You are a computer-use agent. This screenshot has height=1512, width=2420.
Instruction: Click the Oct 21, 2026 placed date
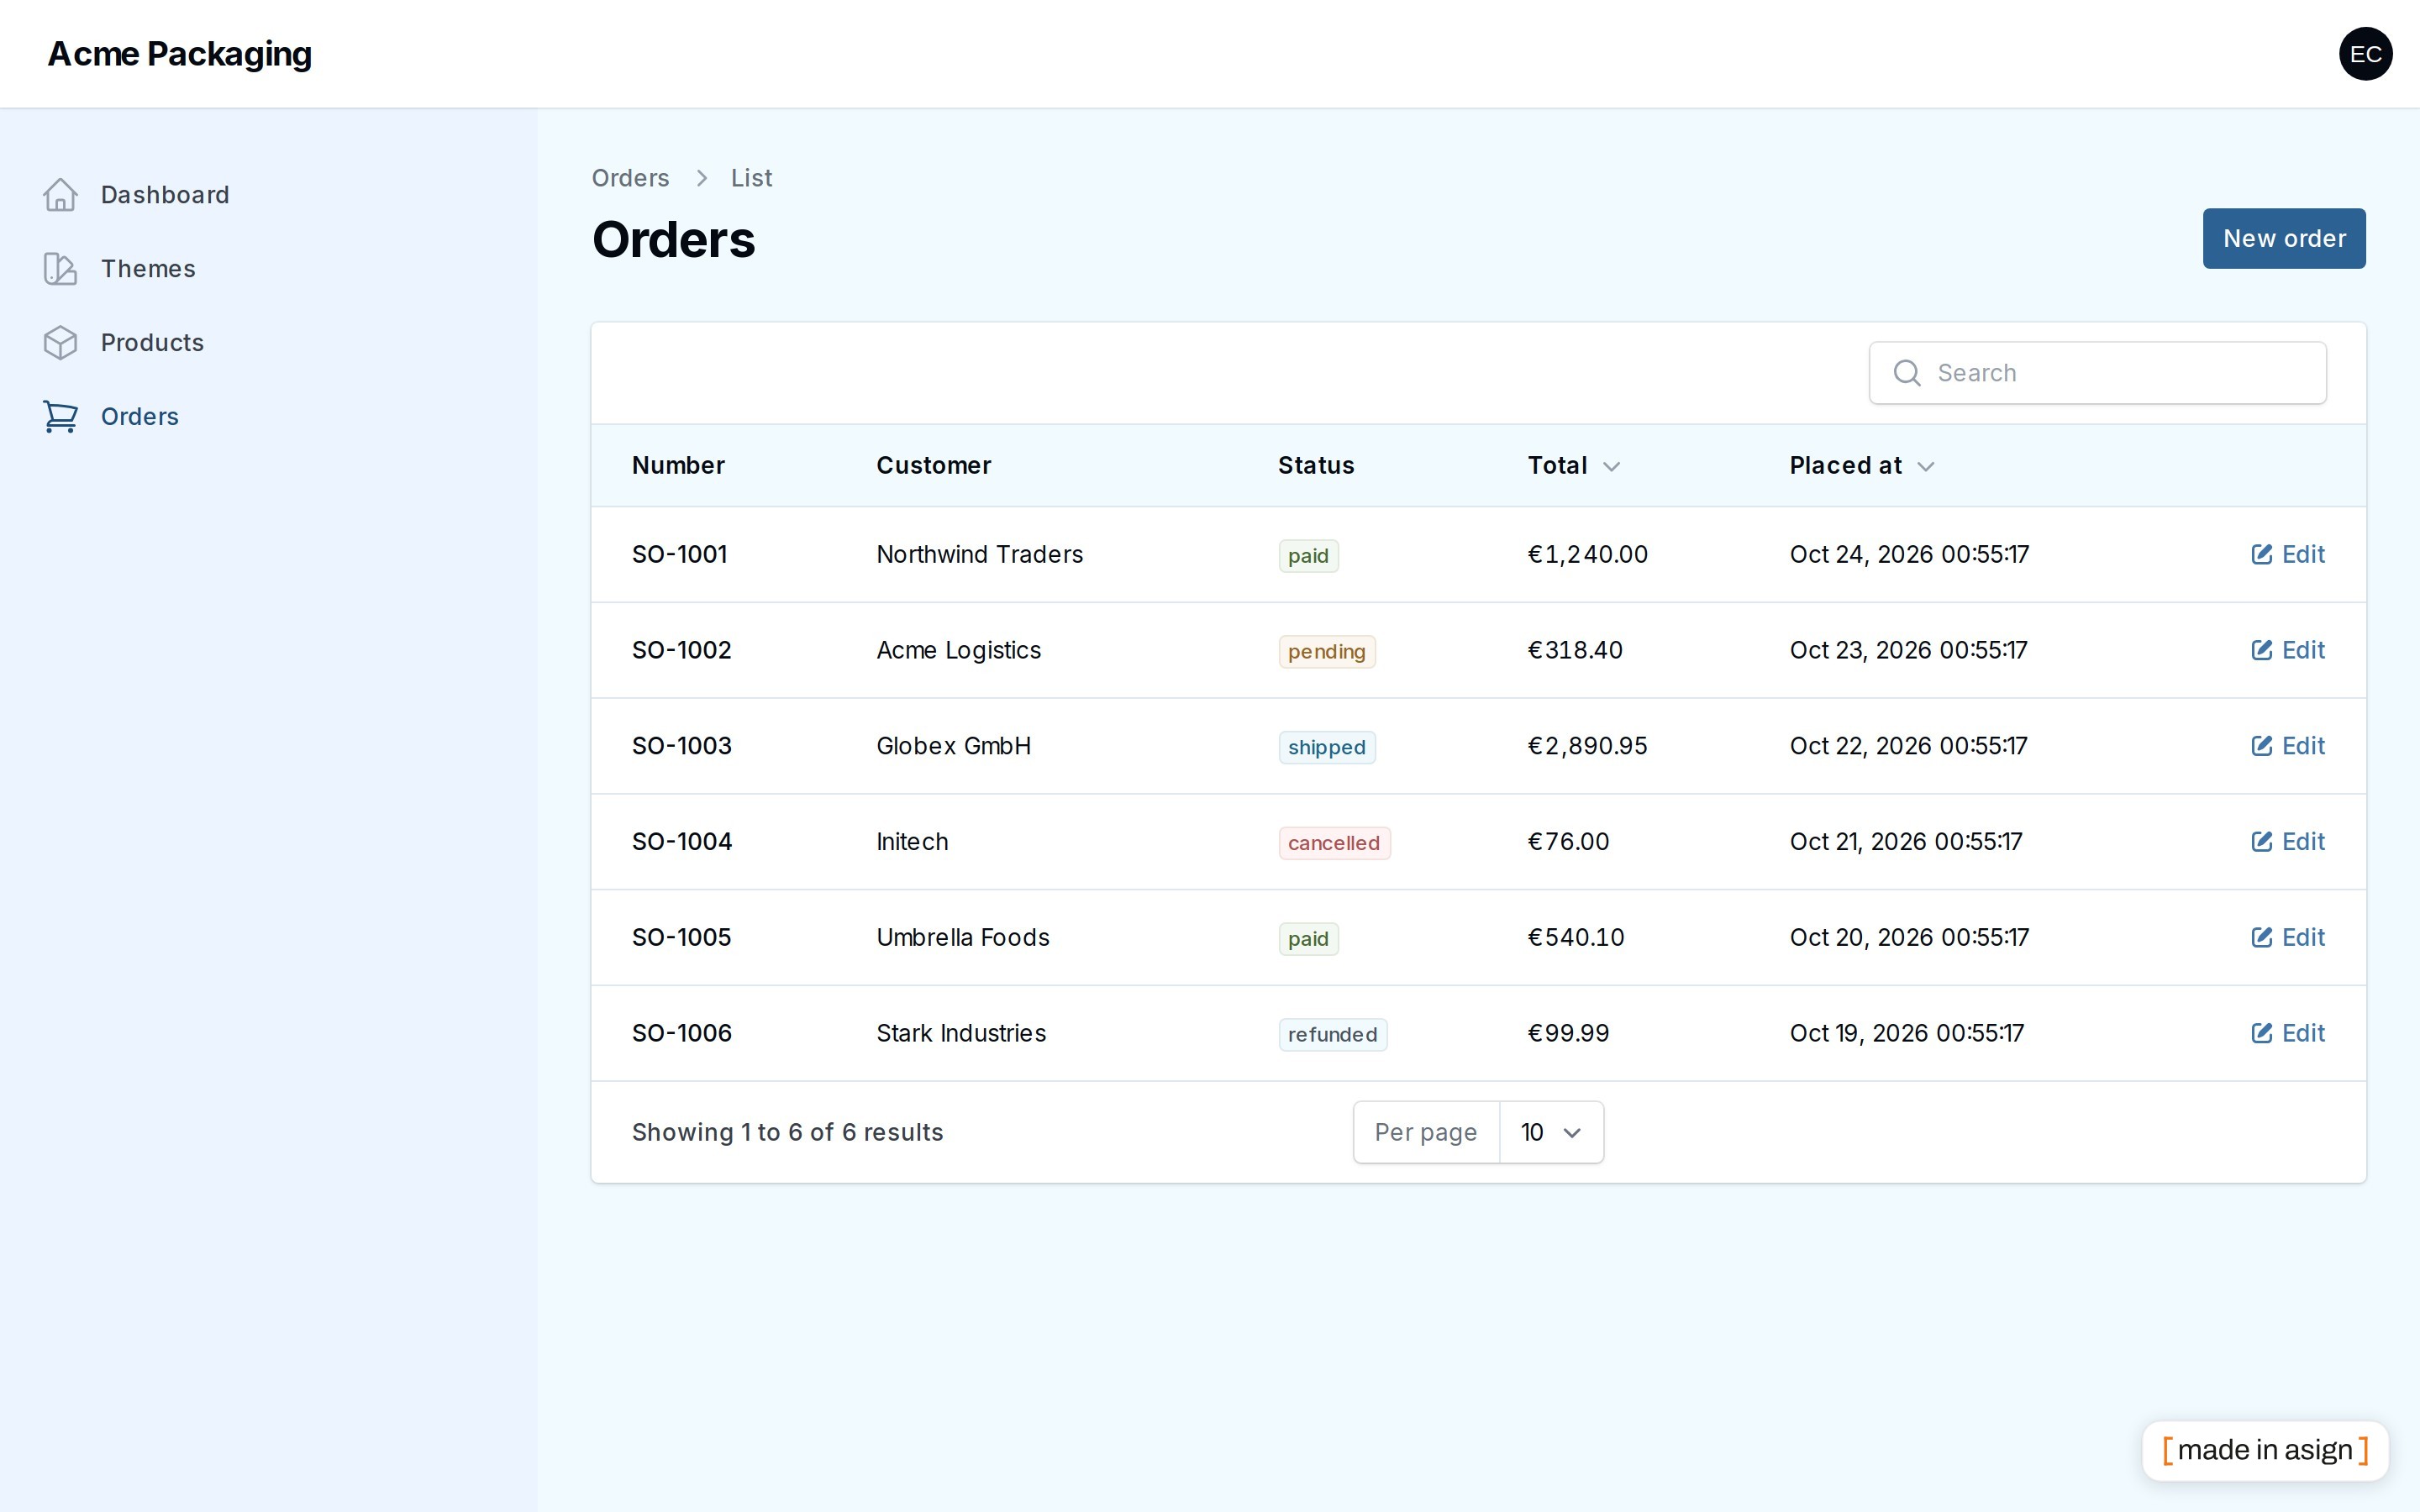point(1906,842)
